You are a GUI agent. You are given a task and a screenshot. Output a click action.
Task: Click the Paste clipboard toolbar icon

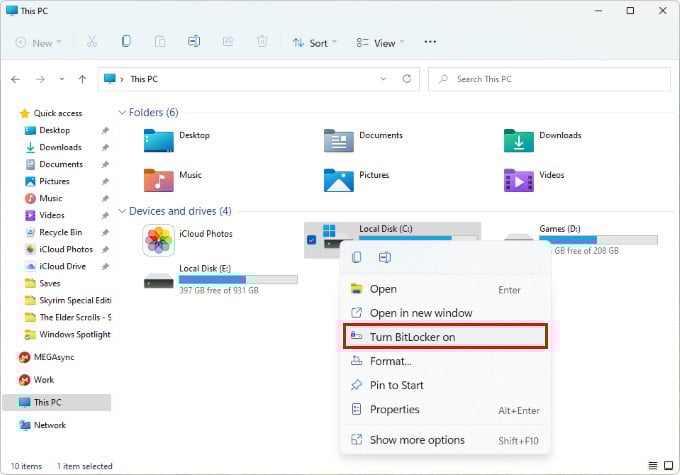pos(160,42)
